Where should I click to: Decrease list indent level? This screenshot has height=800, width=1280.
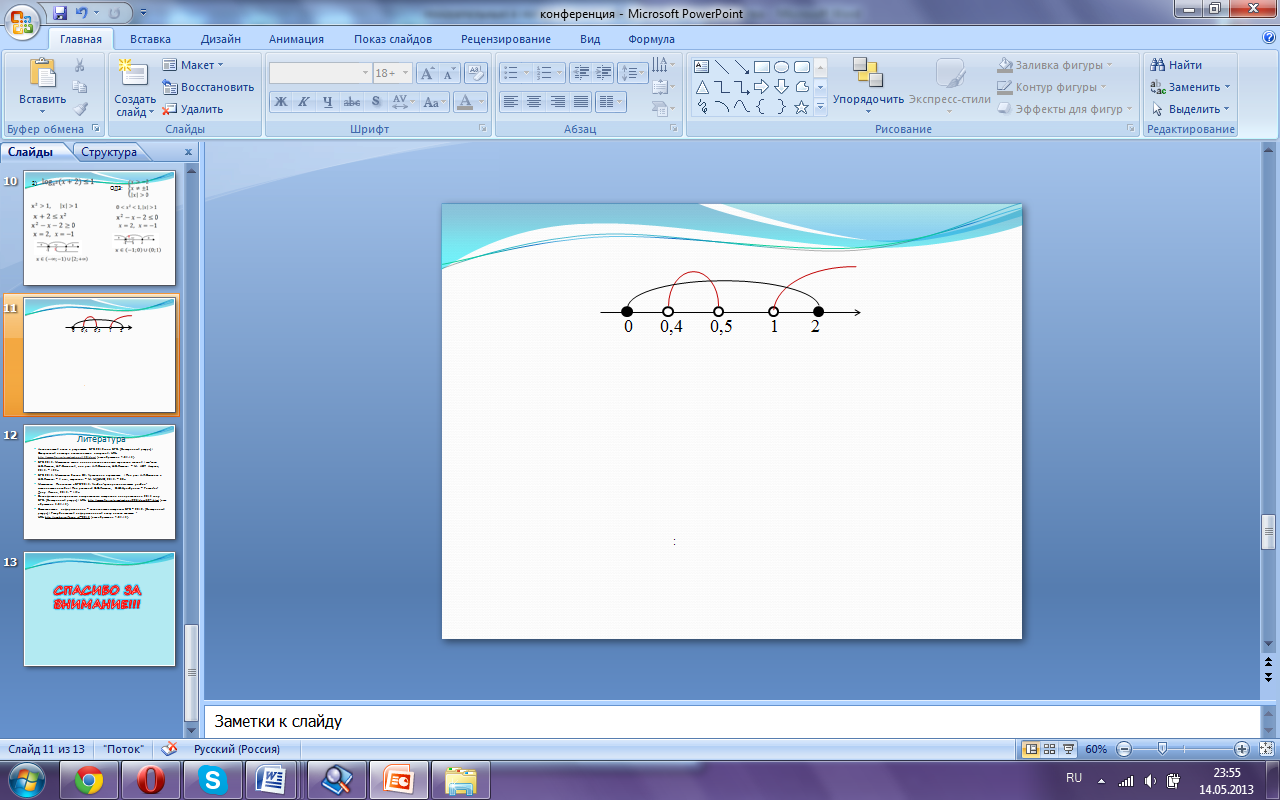580,73
